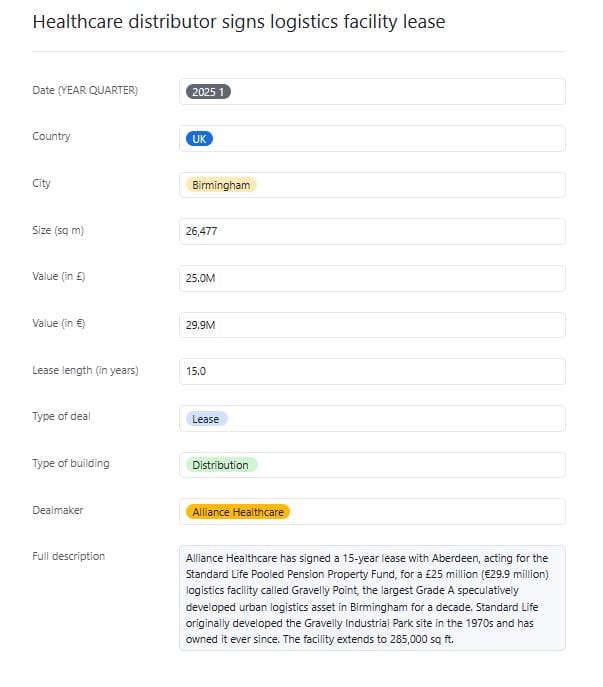This screenshot has height=687, width=603.
Task: Click the 2025 1 date tag
Action: (x=208, y=92)
